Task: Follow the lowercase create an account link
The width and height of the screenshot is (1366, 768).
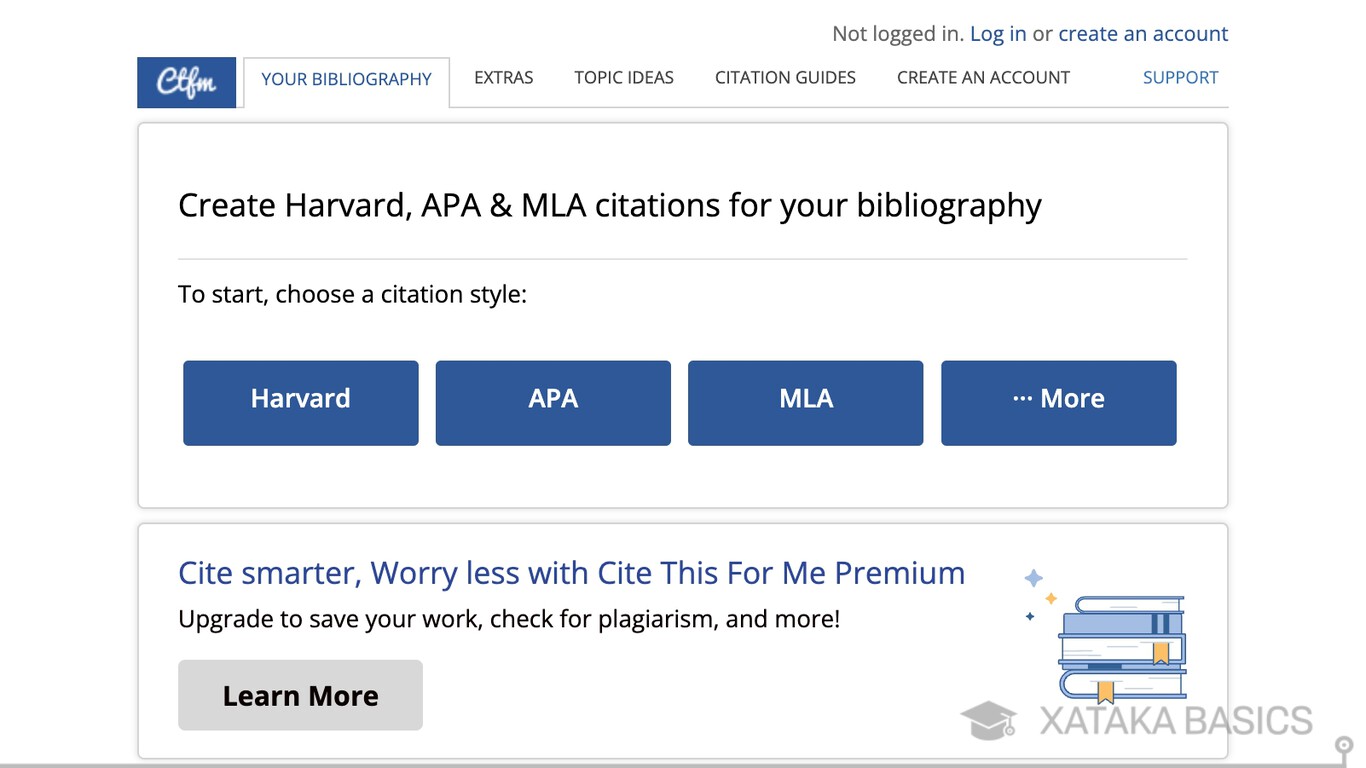Action: 1143,34
